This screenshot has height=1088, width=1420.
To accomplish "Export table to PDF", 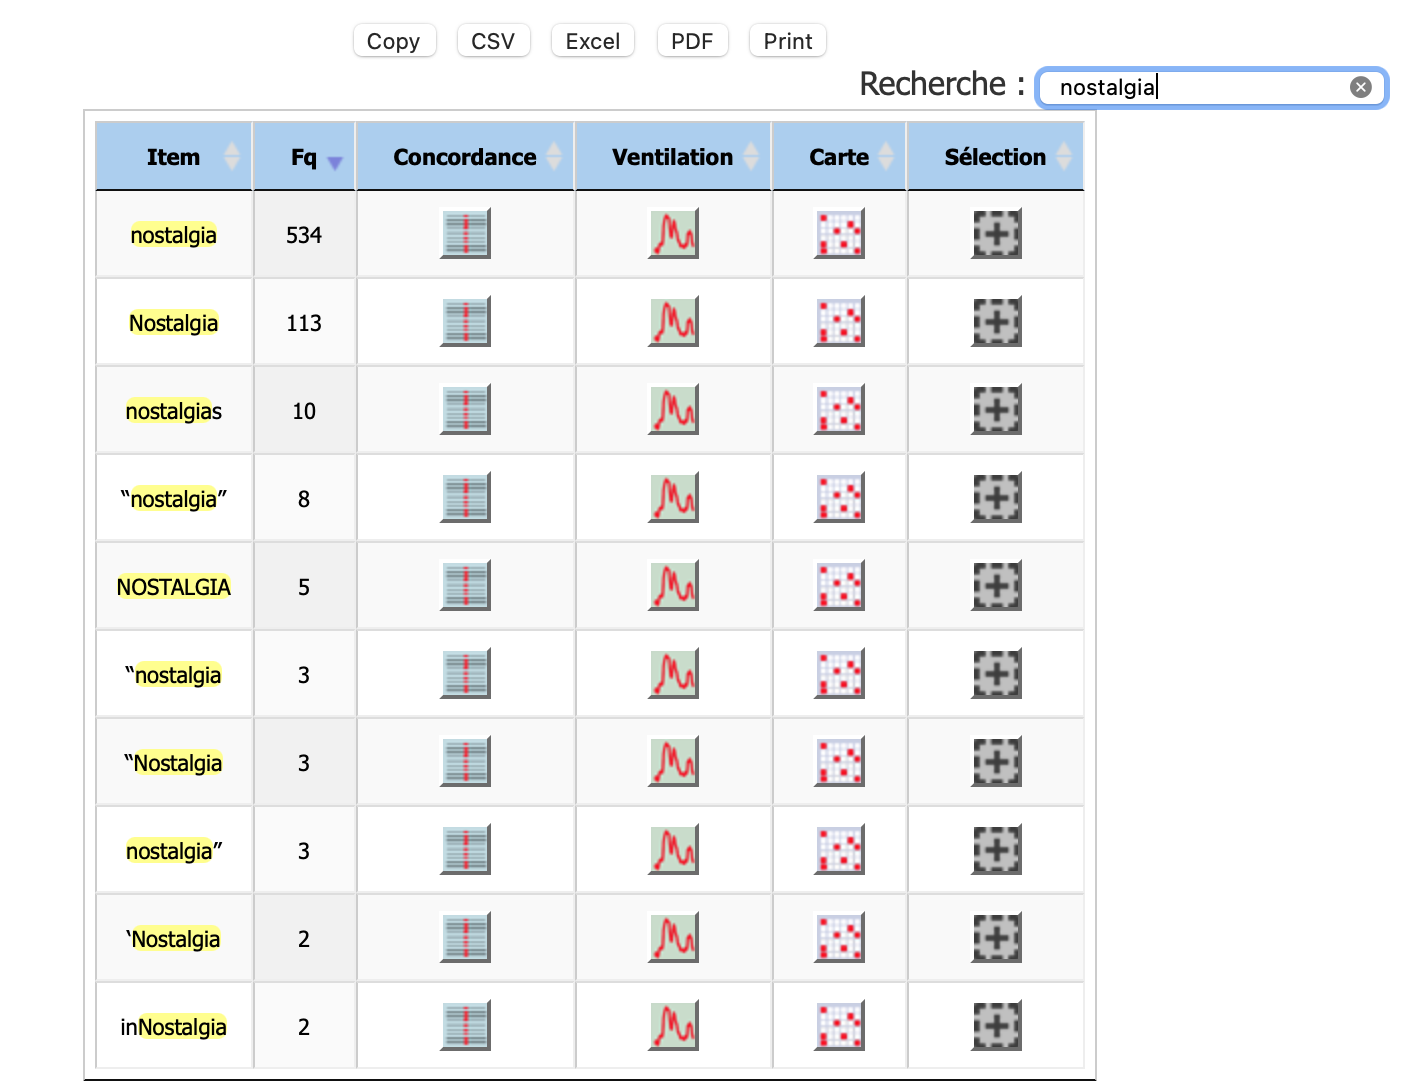I will [x=692, y=41].
